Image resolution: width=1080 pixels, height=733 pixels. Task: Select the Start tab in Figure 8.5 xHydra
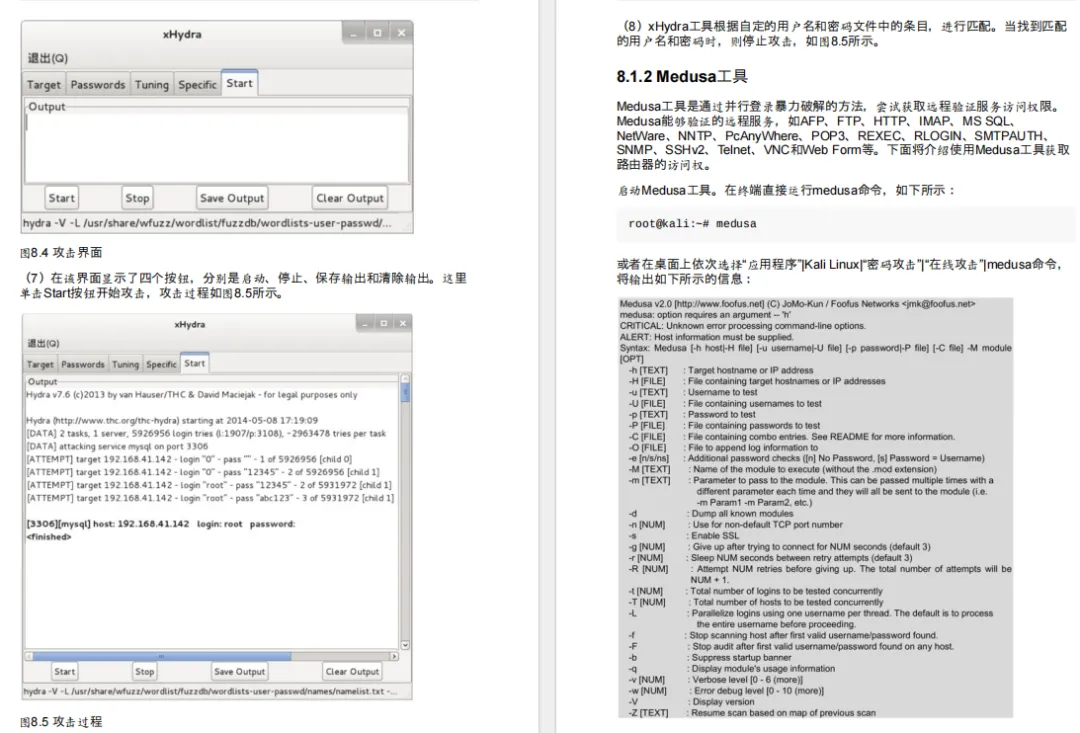[x=194, y=363]
